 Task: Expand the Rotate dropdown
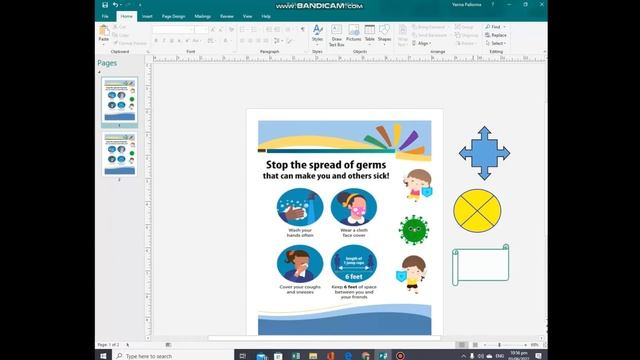(x=475, y=43)
